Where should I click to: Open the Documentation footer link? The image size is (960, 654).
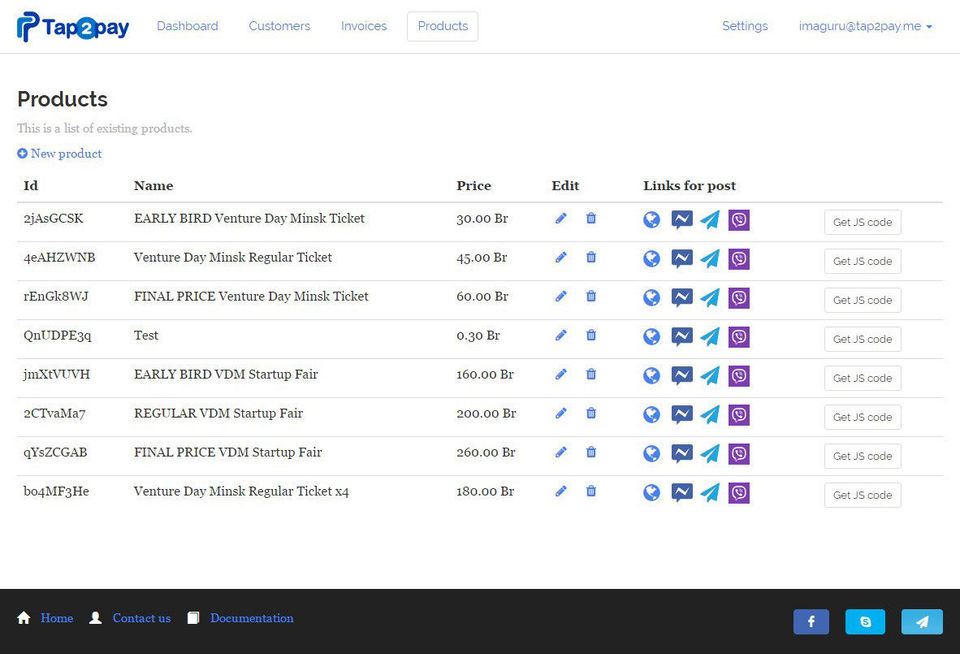pos(251,618)
